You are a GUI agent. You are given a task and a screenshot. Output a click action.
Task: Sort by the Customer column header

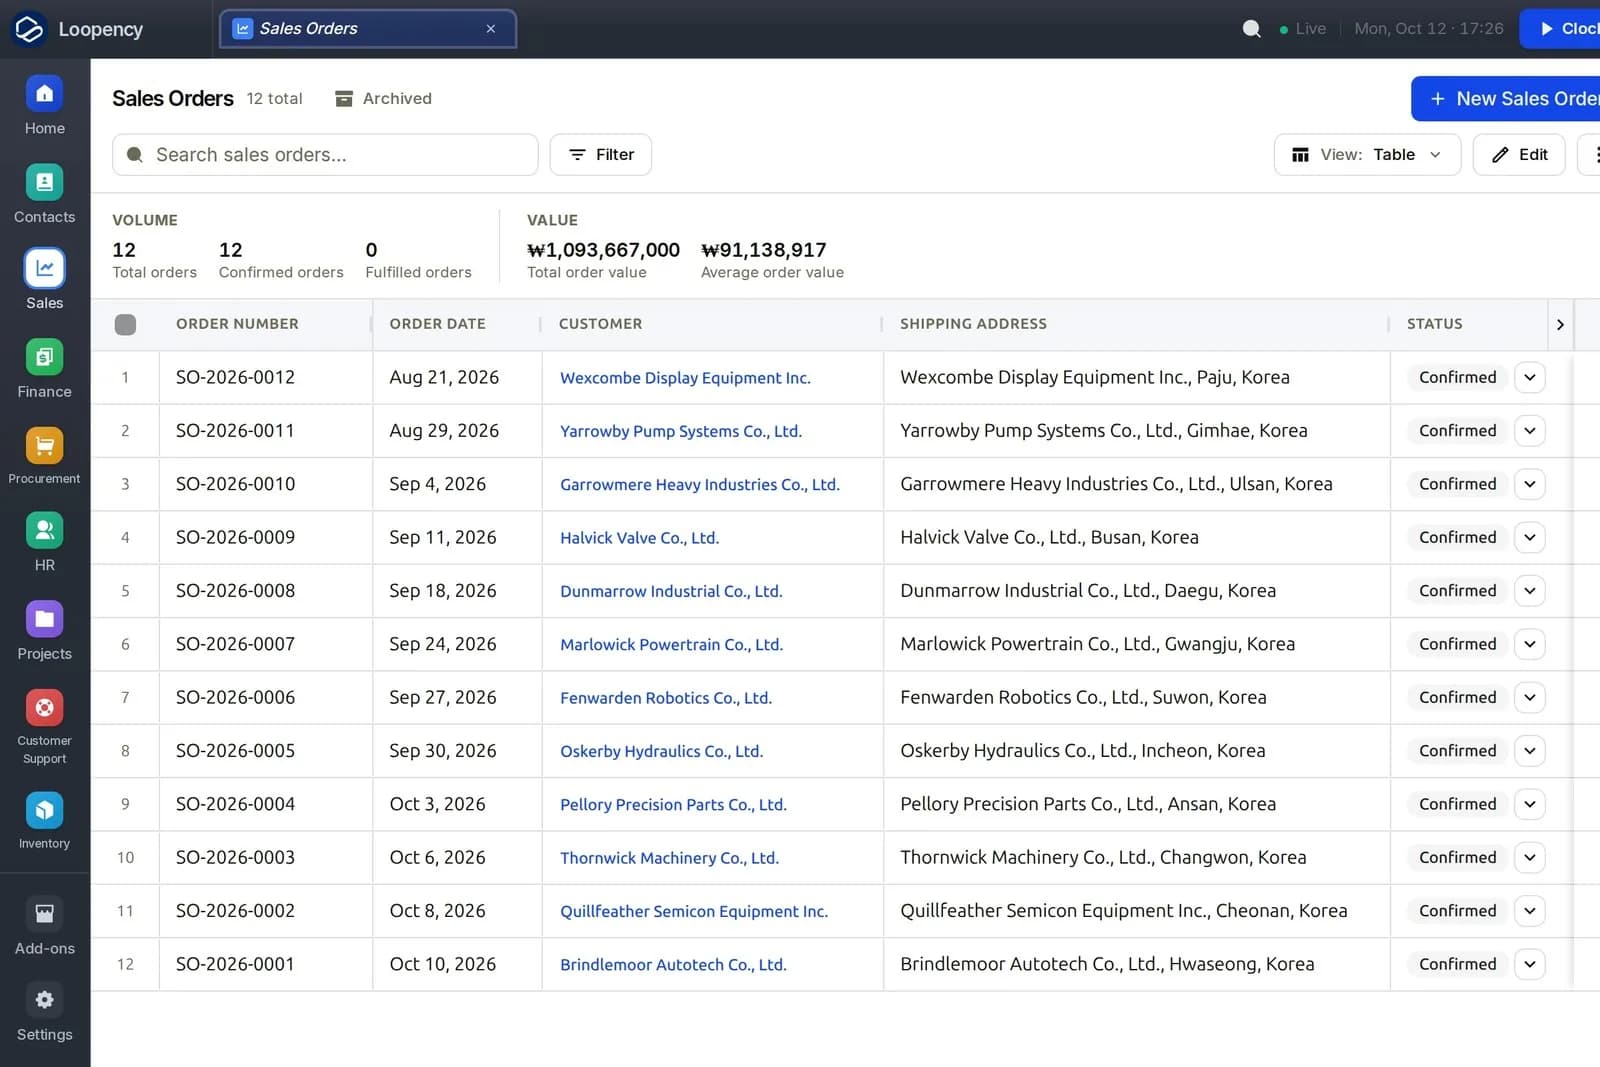click(x=600, y=324)
